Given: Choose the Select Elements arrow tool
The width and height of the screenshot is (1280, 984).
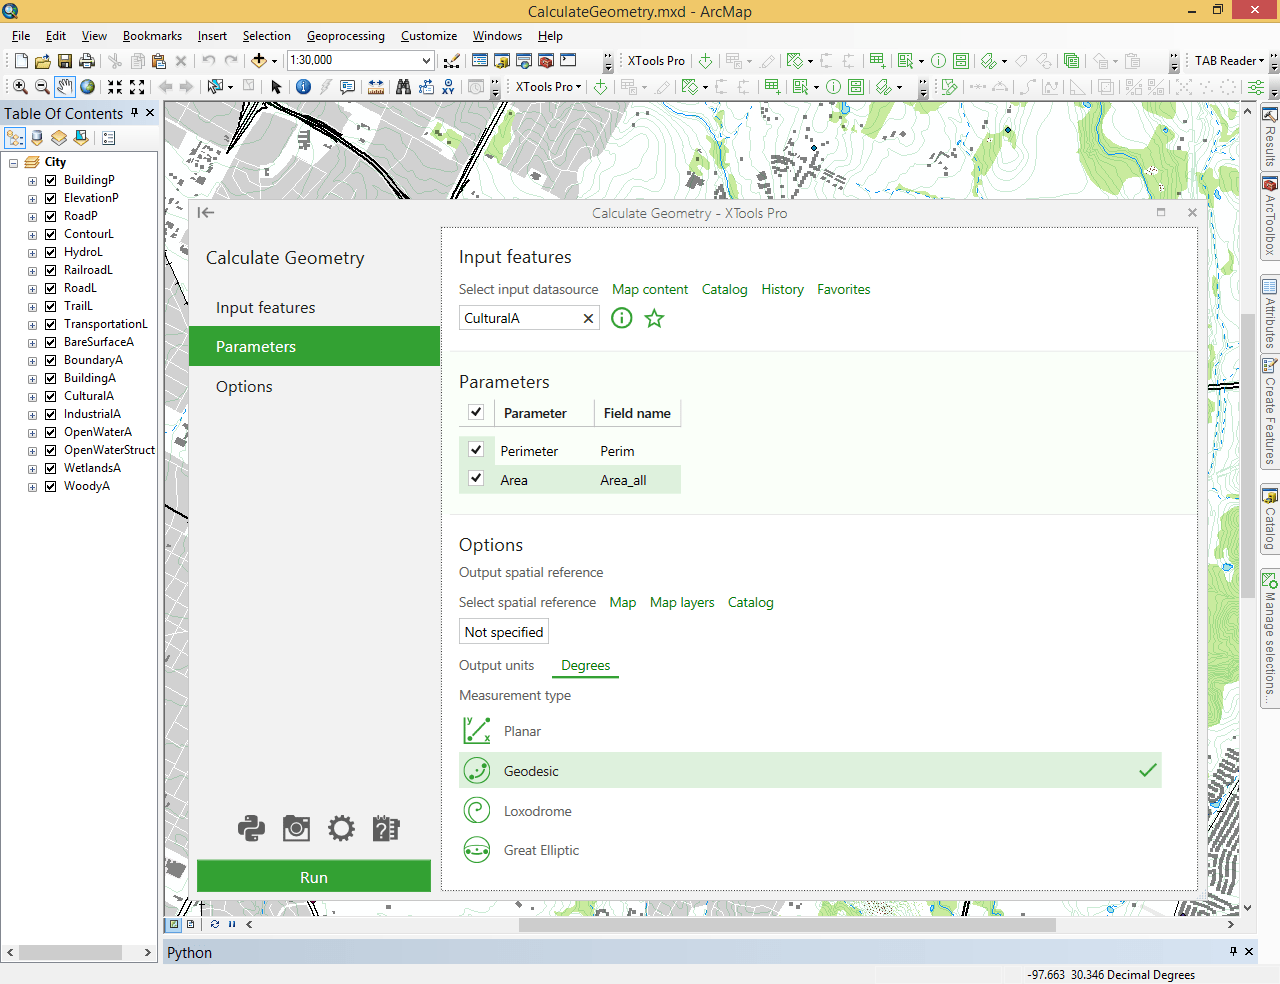Looking at the screenshot, I should point(277,87).
